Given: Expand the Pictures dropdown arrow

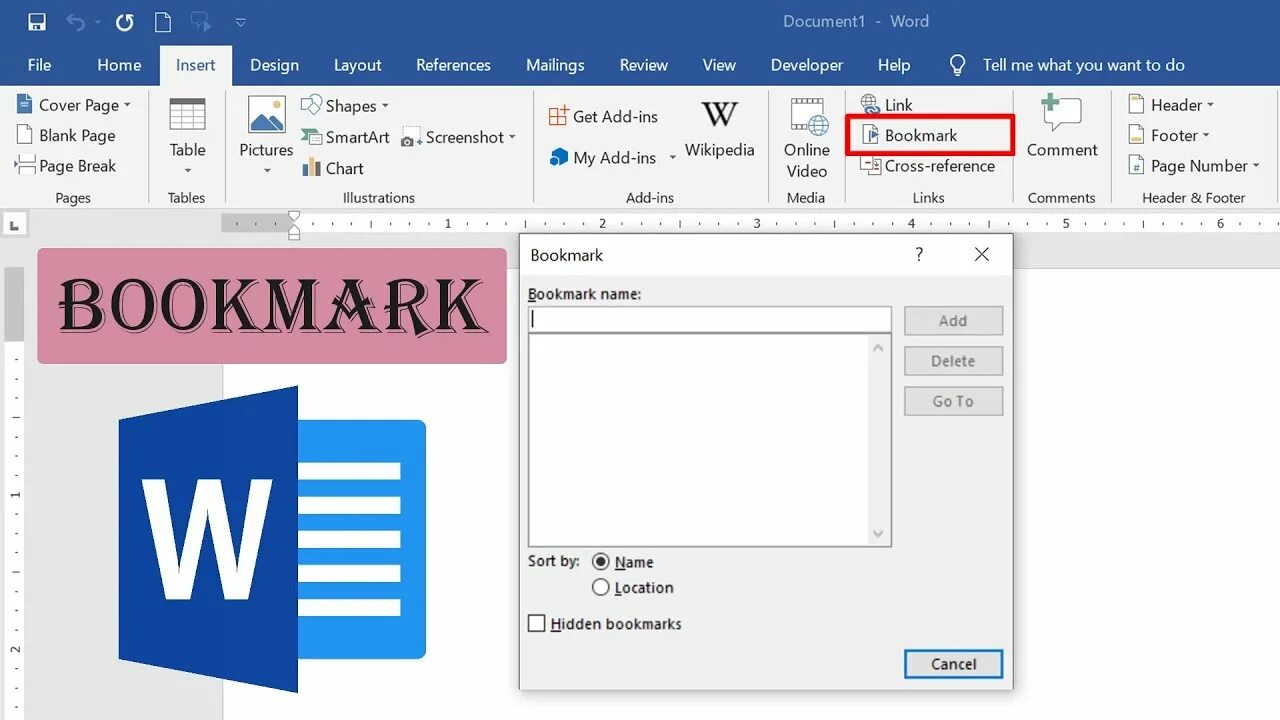Looking at the screenshot, I should (x=267, y=171).
